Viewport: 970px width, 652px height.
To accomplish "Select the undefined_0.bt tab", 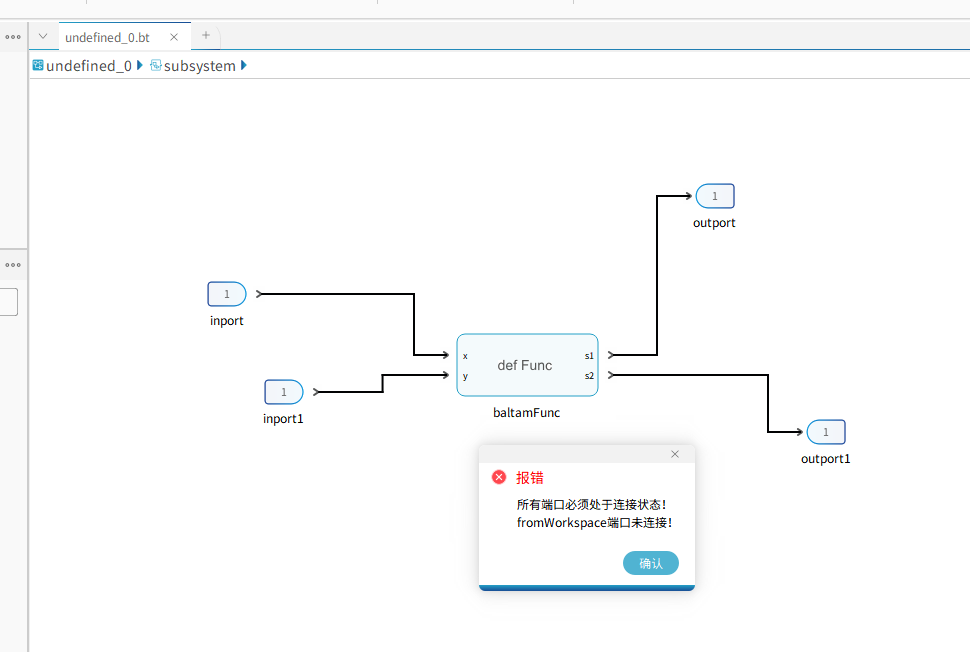I will (107, 37).
